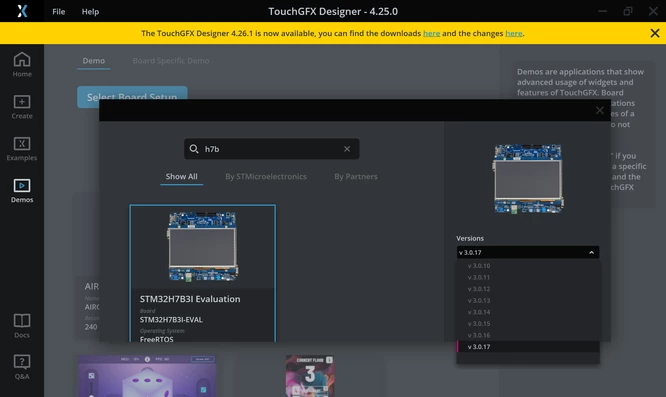
Task: Follow the changes 'here' link
Action: [x=514, y=34]
